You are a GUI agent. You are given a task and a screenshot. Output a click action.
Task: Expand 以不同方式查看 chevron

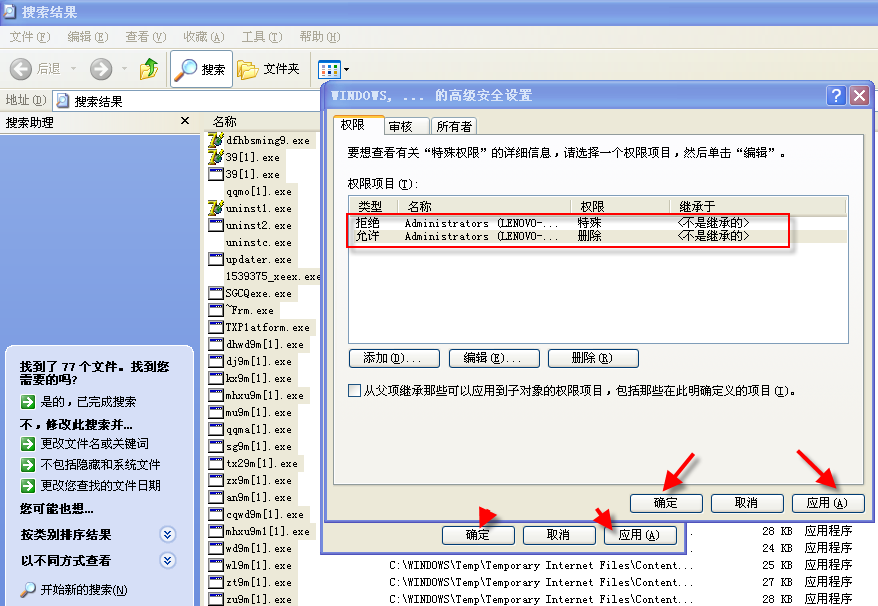tap(167, 560)
